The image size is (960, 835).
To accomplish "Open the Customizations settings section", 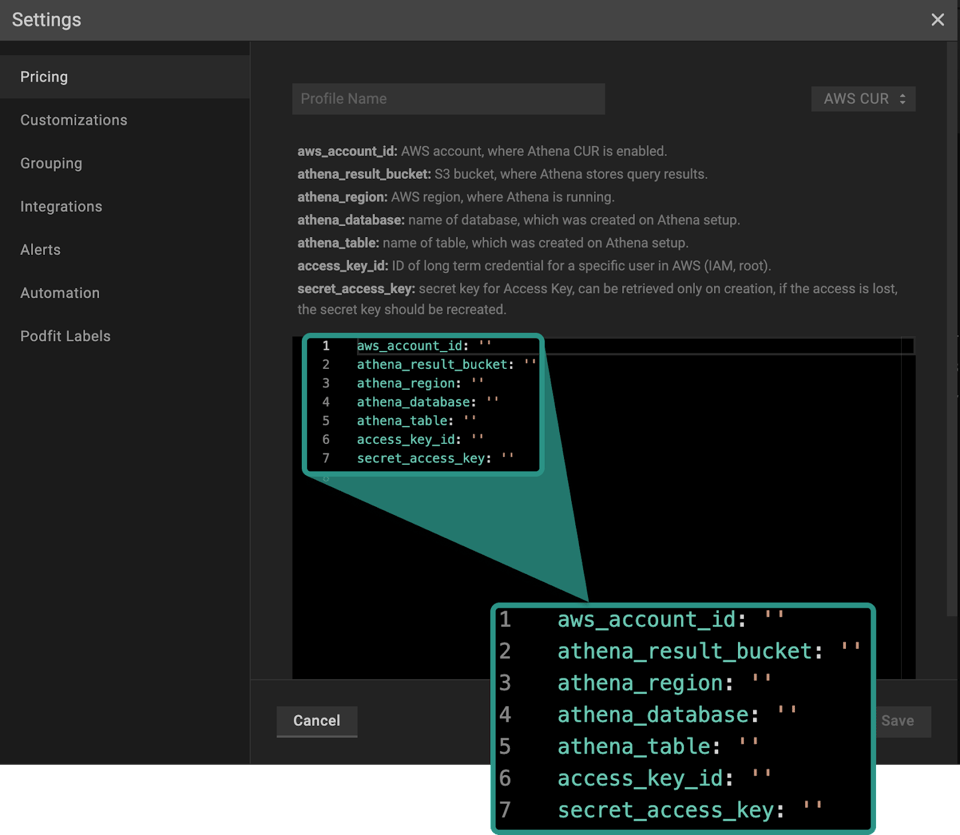I will coord(125,120).
